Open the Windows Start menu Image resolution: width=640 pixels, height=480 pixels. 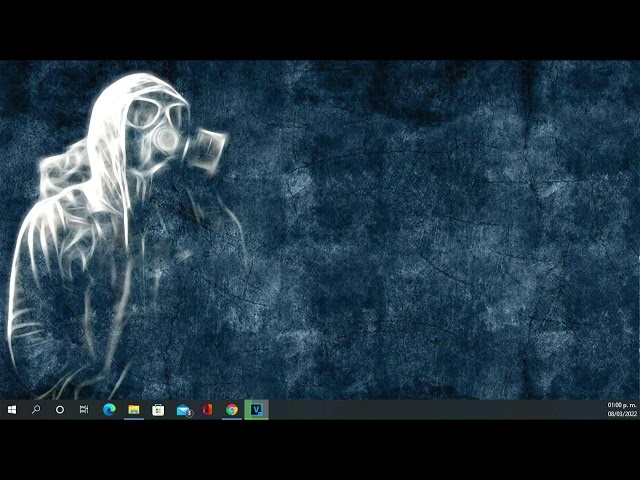12,409
